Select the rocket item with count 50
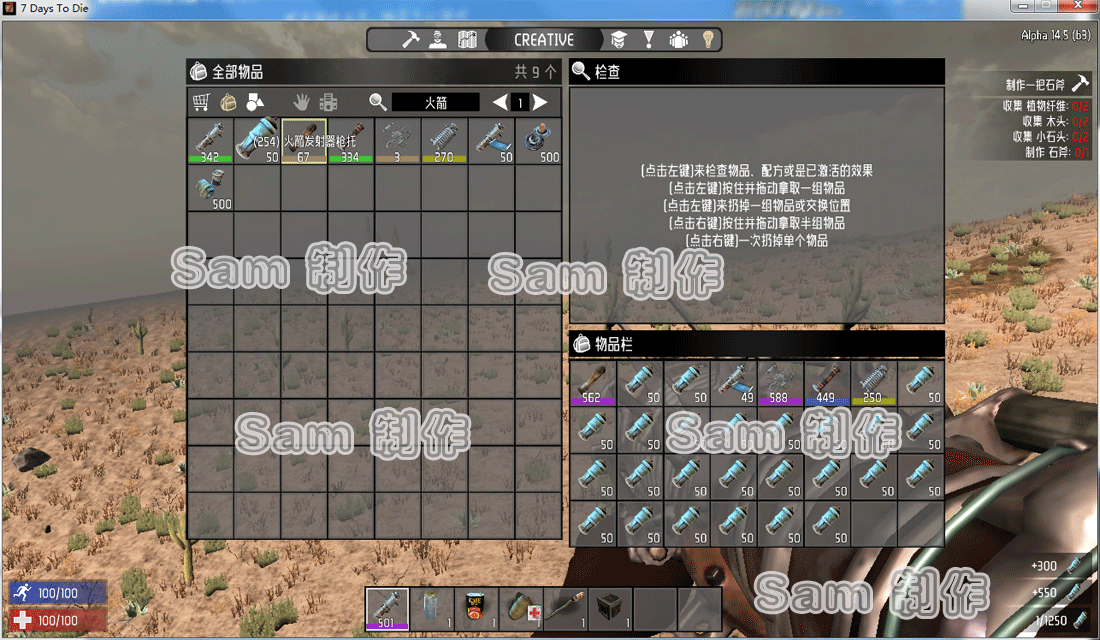The width and height of the screenshot is (1100, 640). pyautogui.click(x=257, y=140)
